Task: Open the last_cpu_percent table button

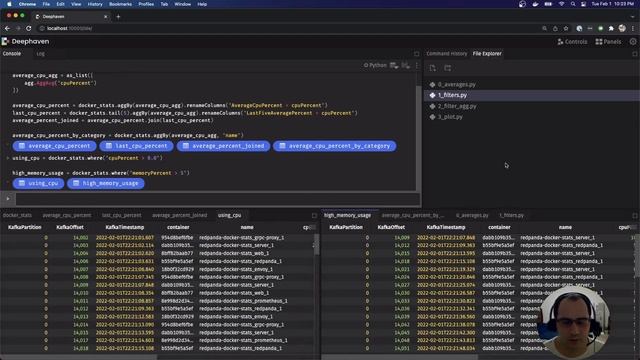Action: click(136, 146)
